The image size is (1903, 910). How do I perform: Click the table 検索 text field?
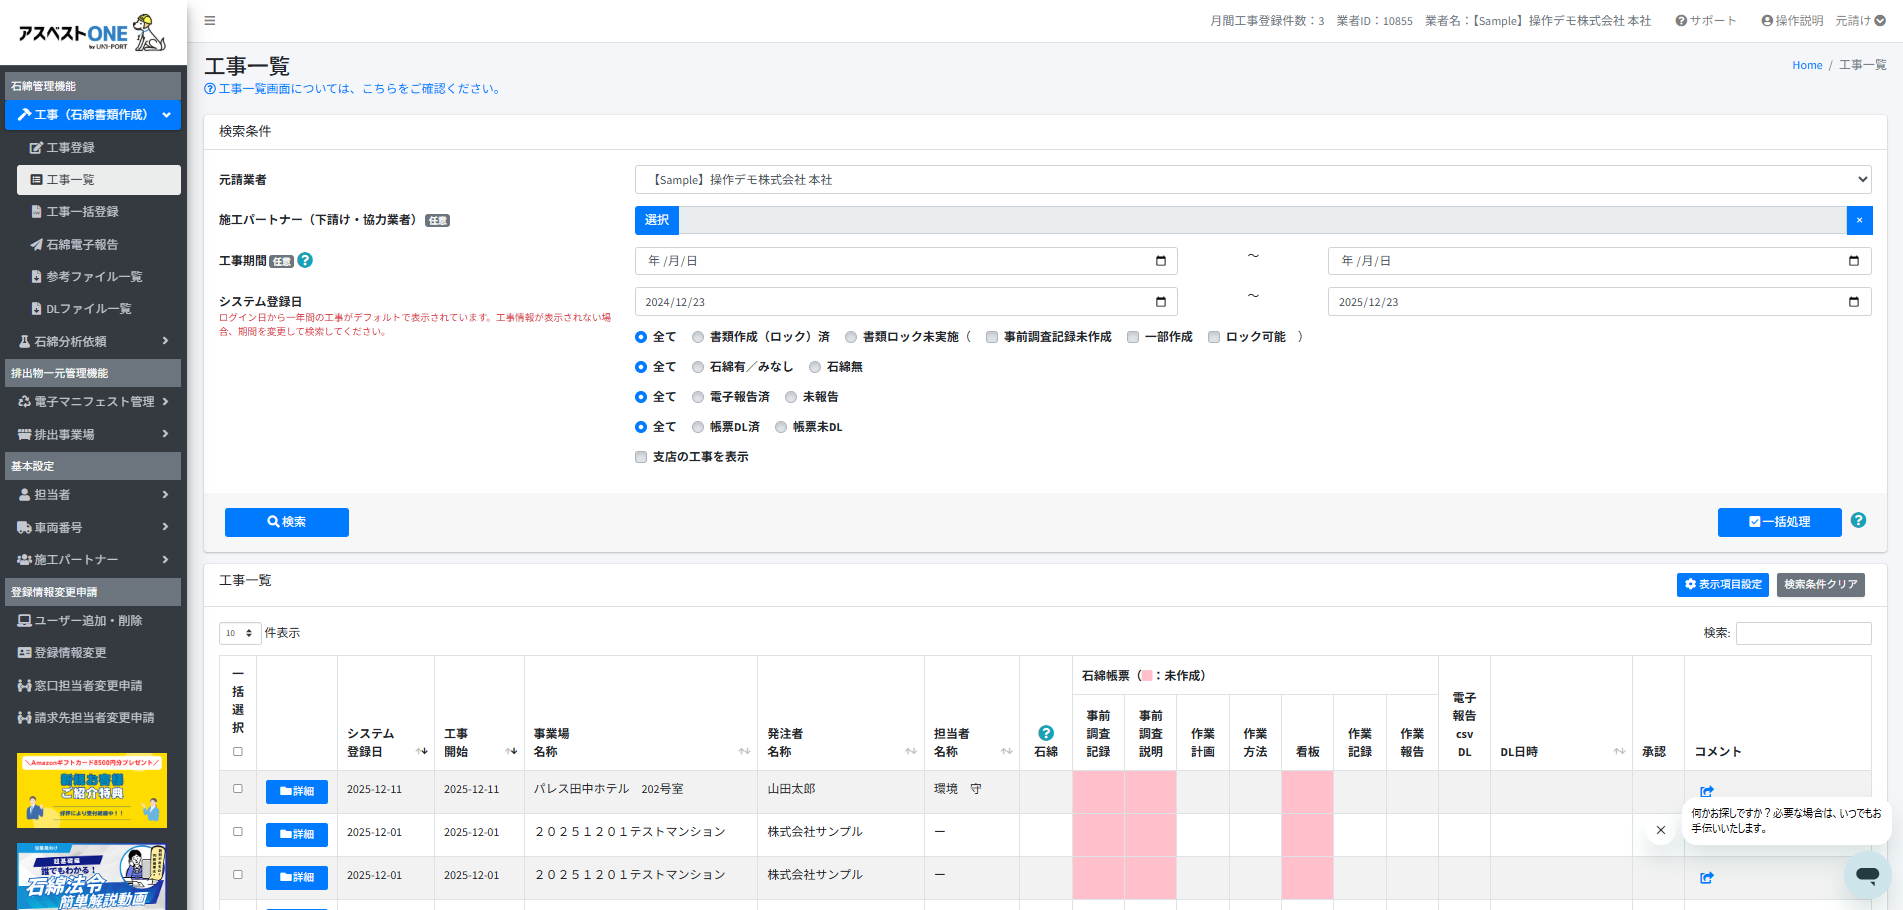(x=1802, y=633)
